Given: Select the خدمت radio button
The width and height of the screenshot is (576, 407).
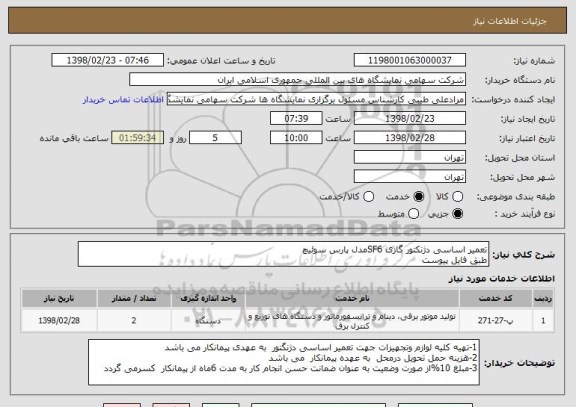Looking at the screenshot, I should click(419, 197).
